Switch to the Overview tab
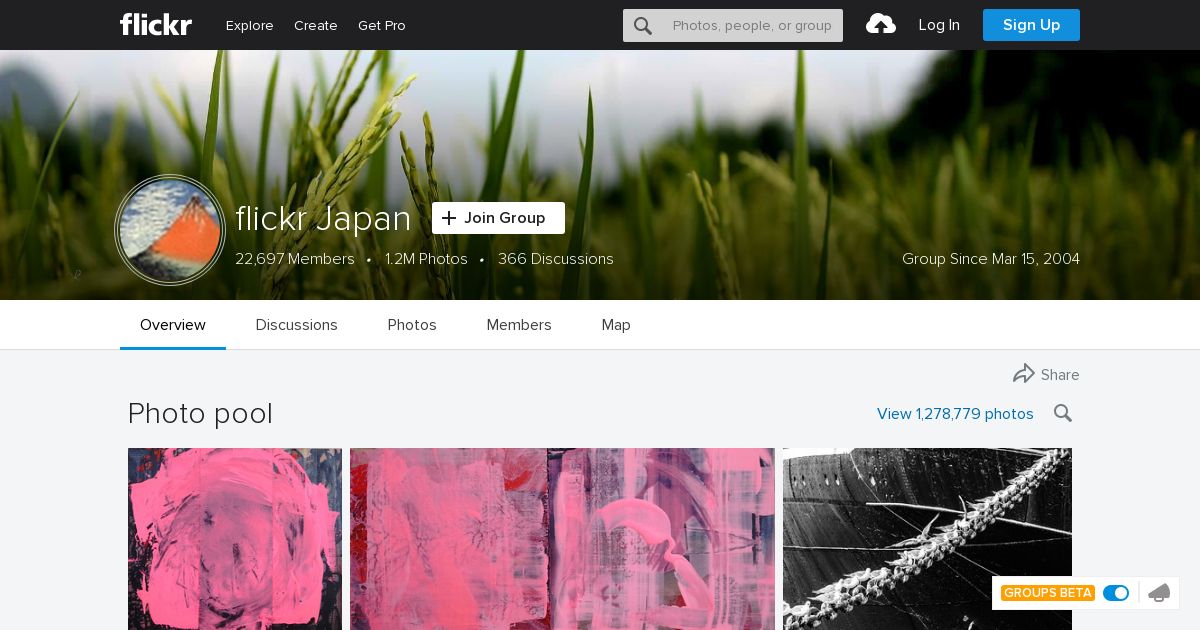This screenshot has height=630, width=1200. [x=173, y=325]
